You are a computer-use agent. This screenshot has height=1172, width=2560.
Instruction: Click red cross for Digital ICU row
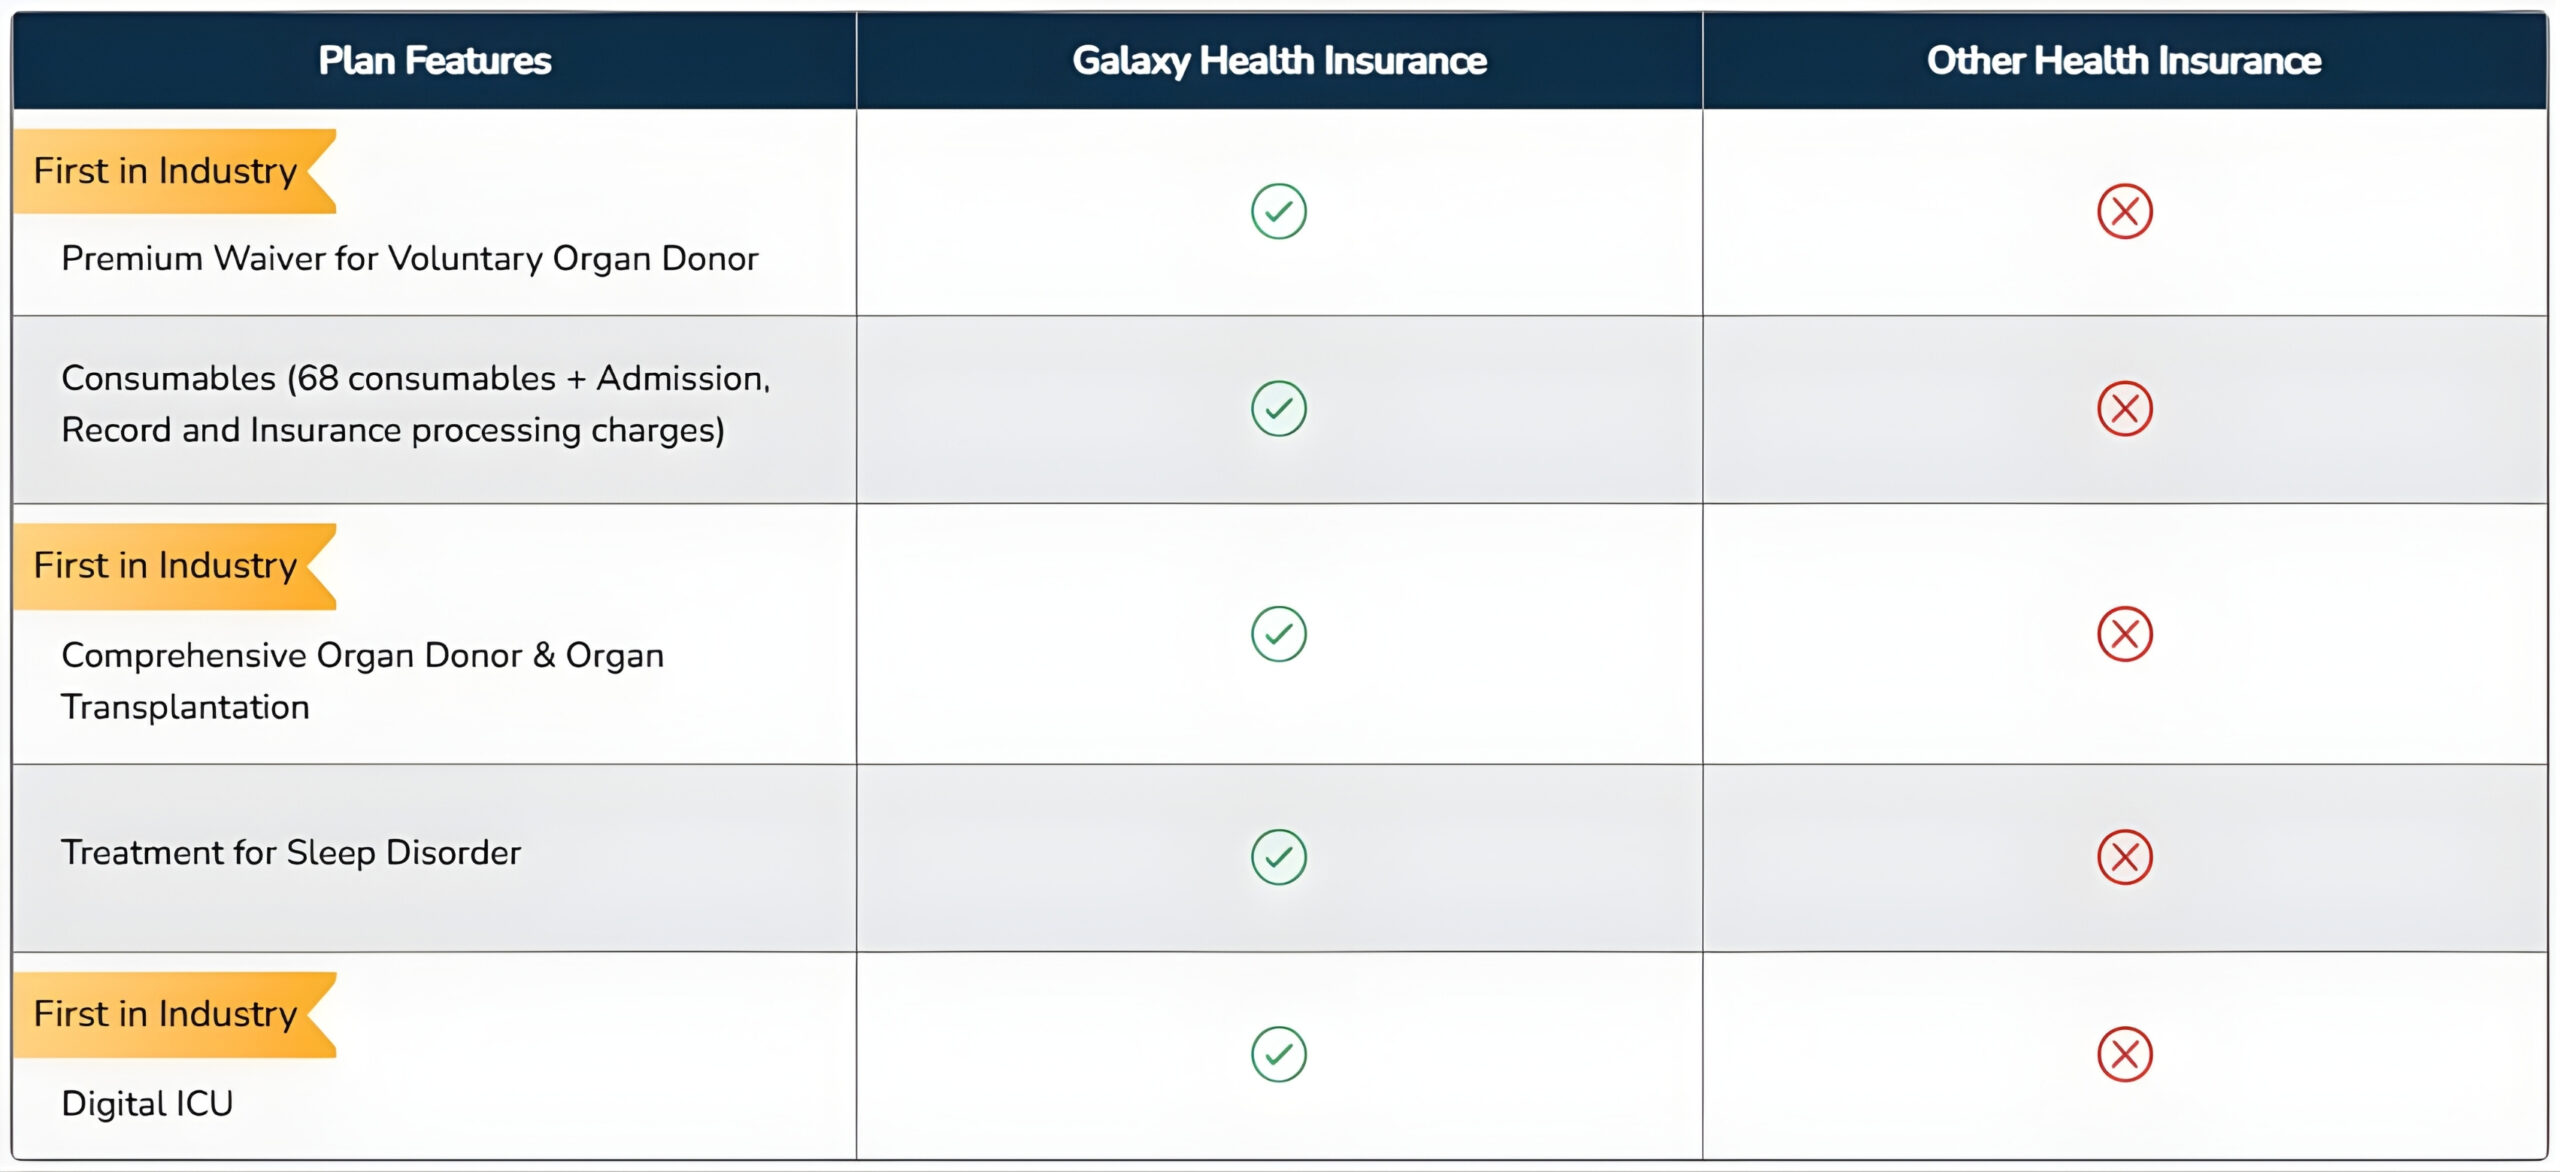pos(2124,1054)
